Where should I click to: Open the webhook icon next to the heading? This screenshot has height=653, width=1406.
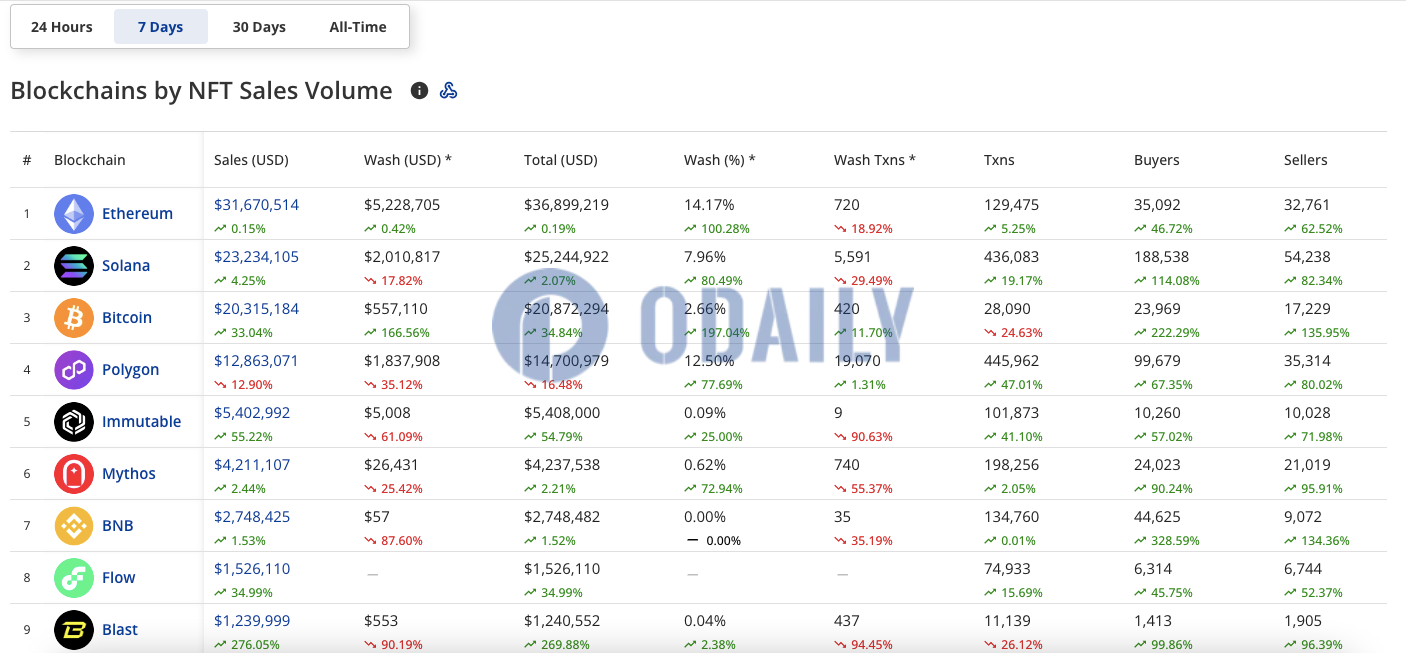(449, 91)
